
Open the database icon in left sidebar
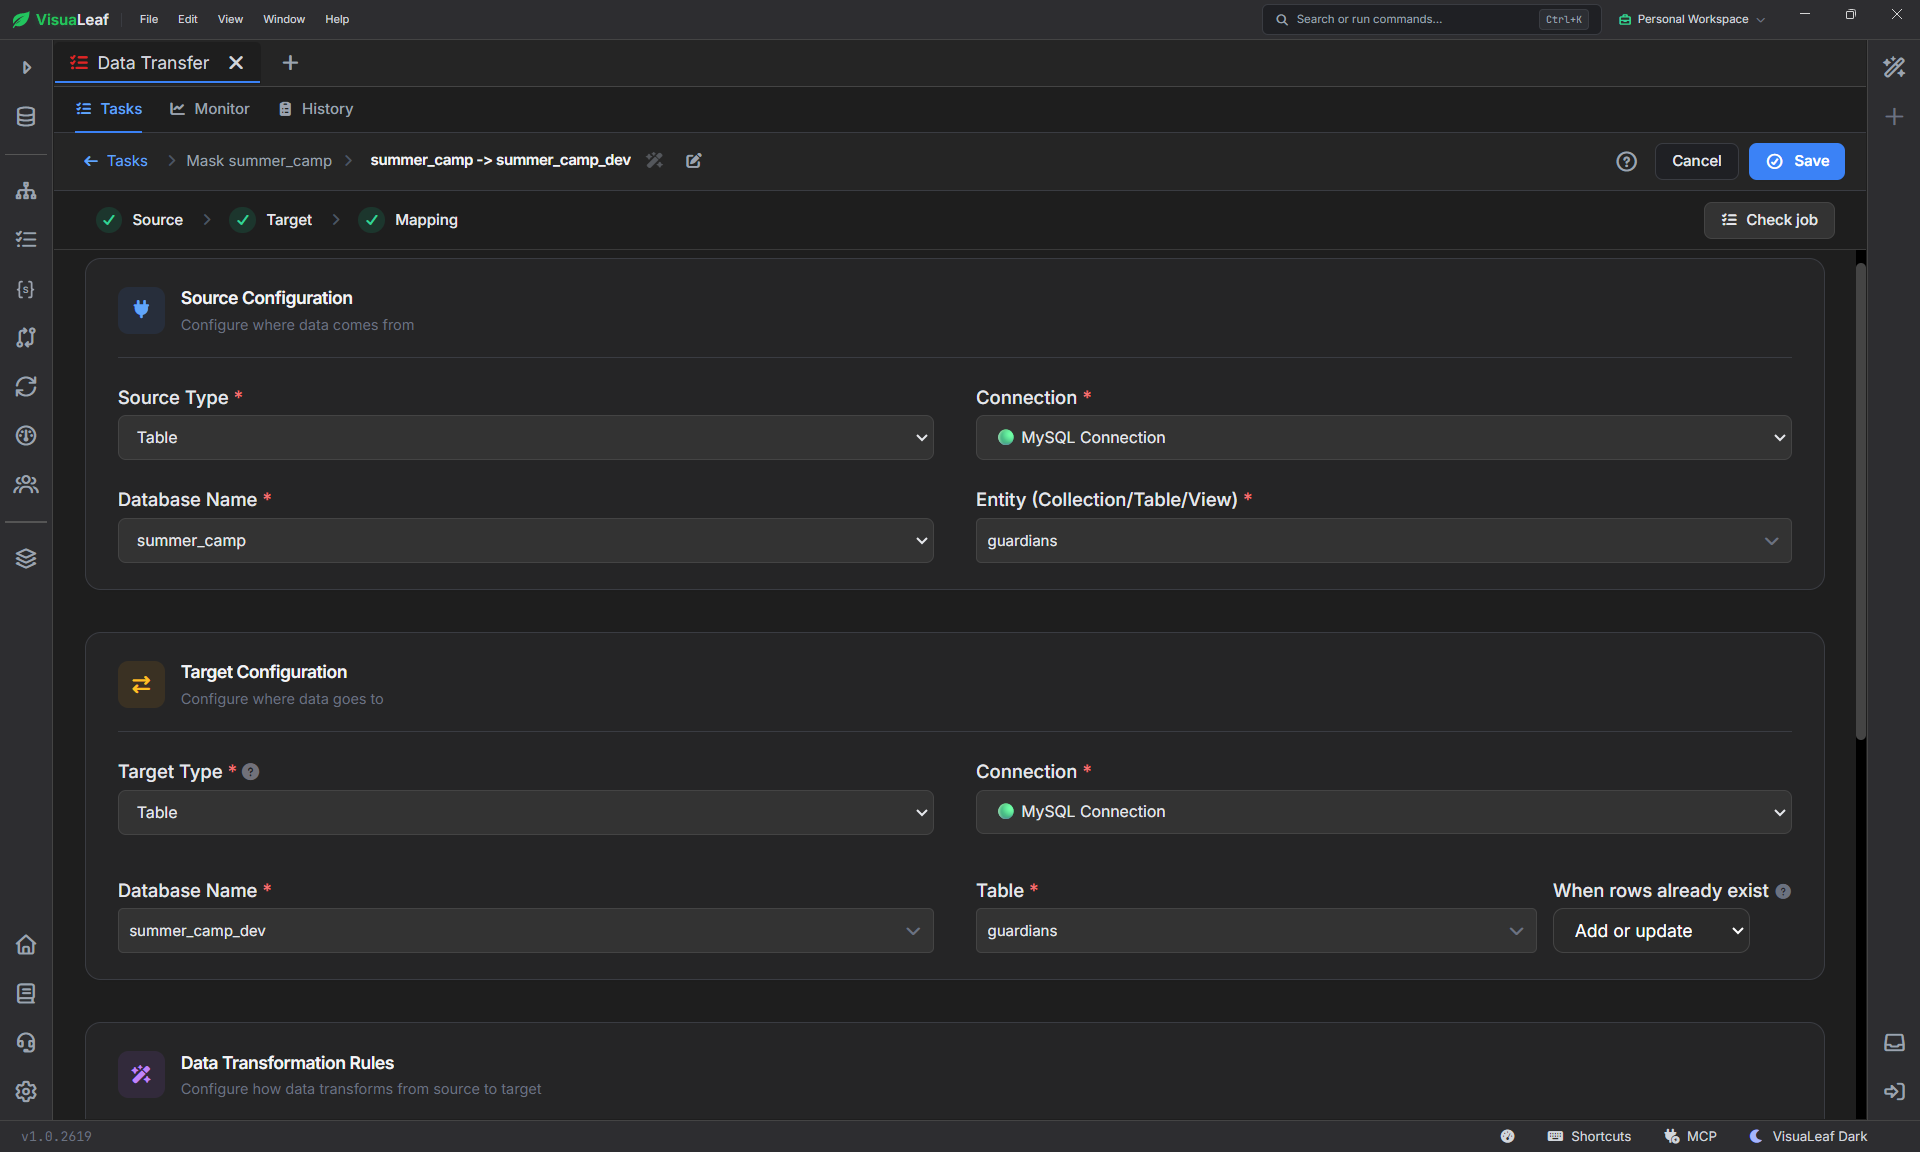click(x=26, y=117)
